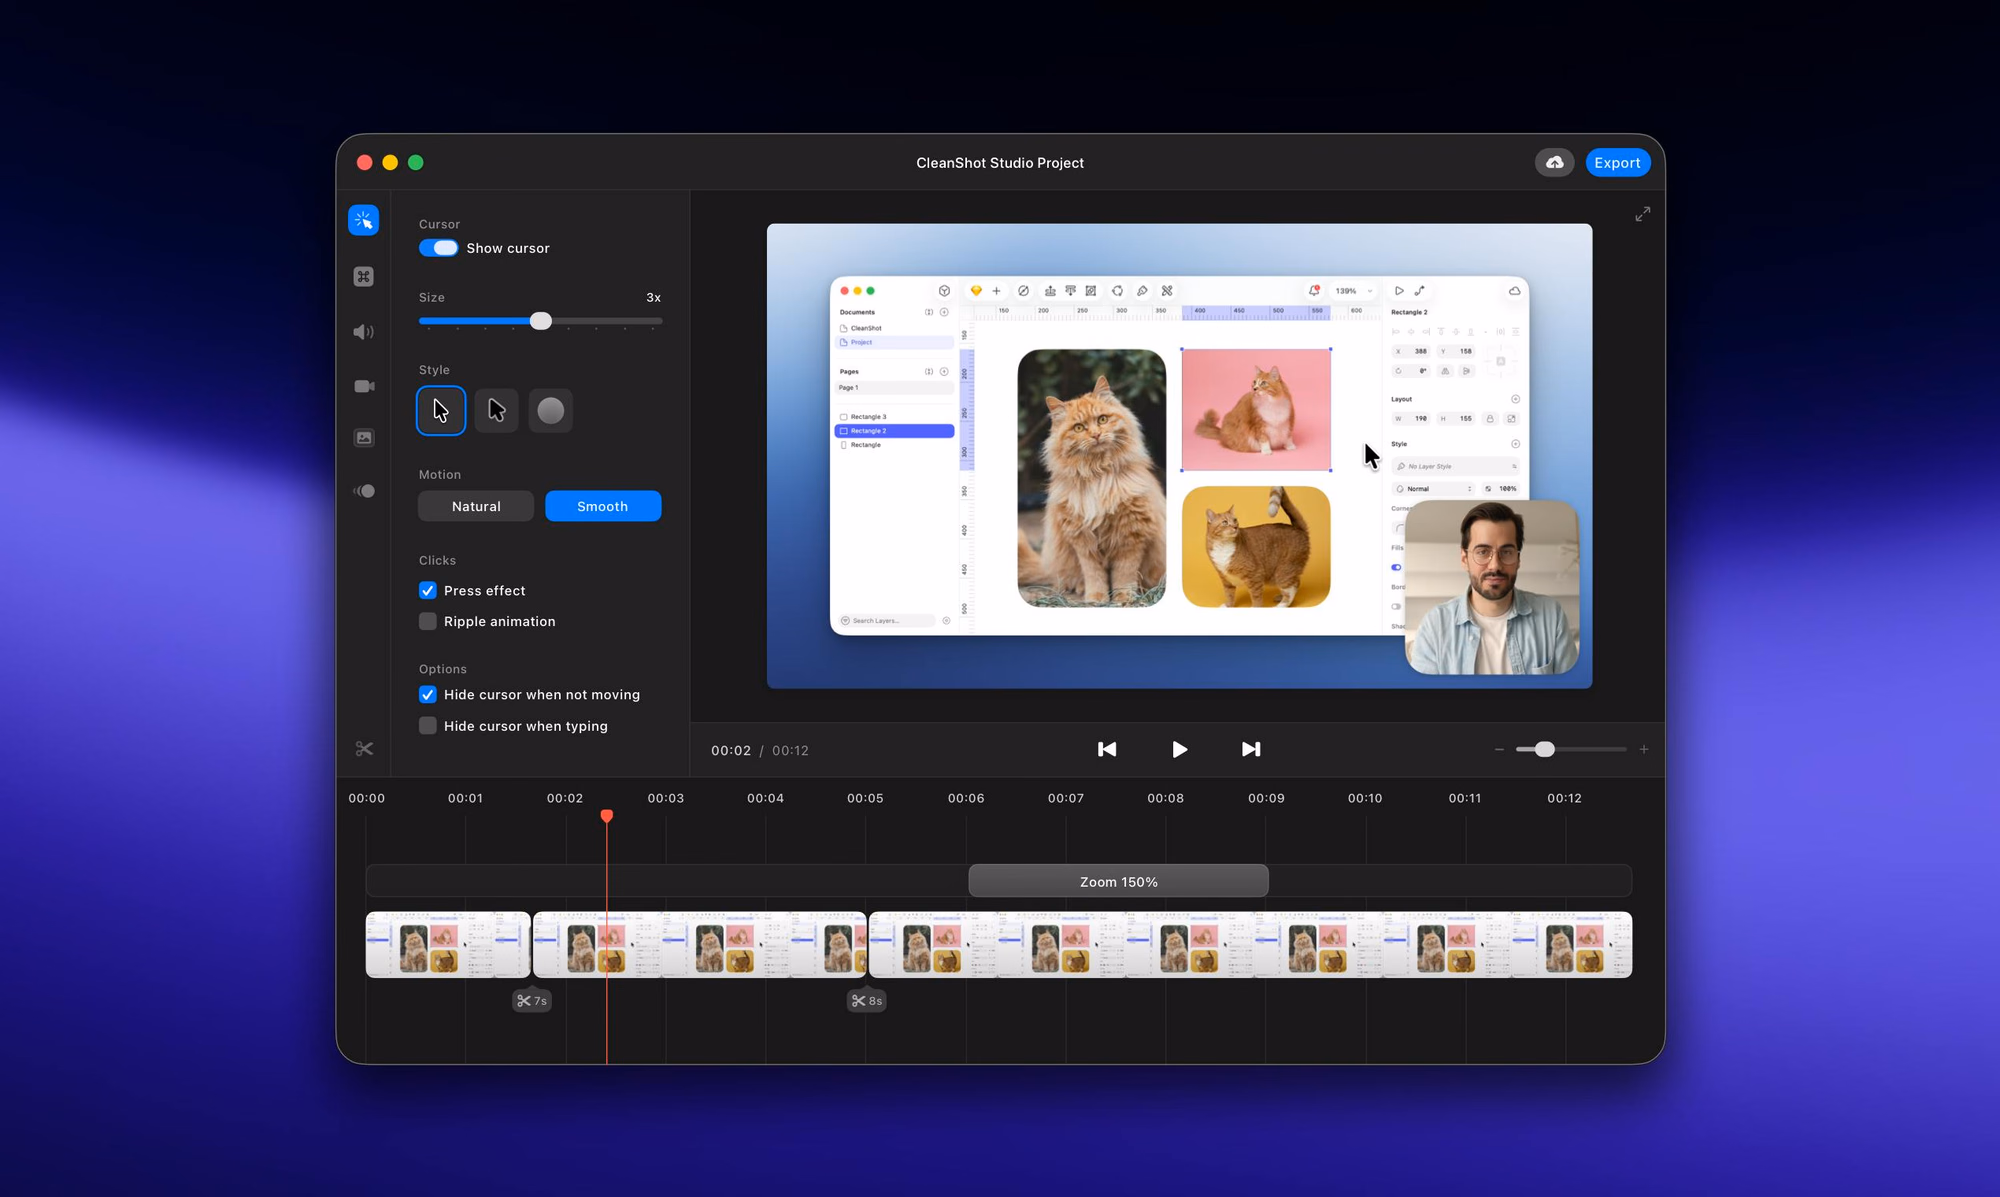Click the webcam overlay in preview
This screenshot has width=2000, height=1197.
pyautogui.click(x=1492, y=587)
